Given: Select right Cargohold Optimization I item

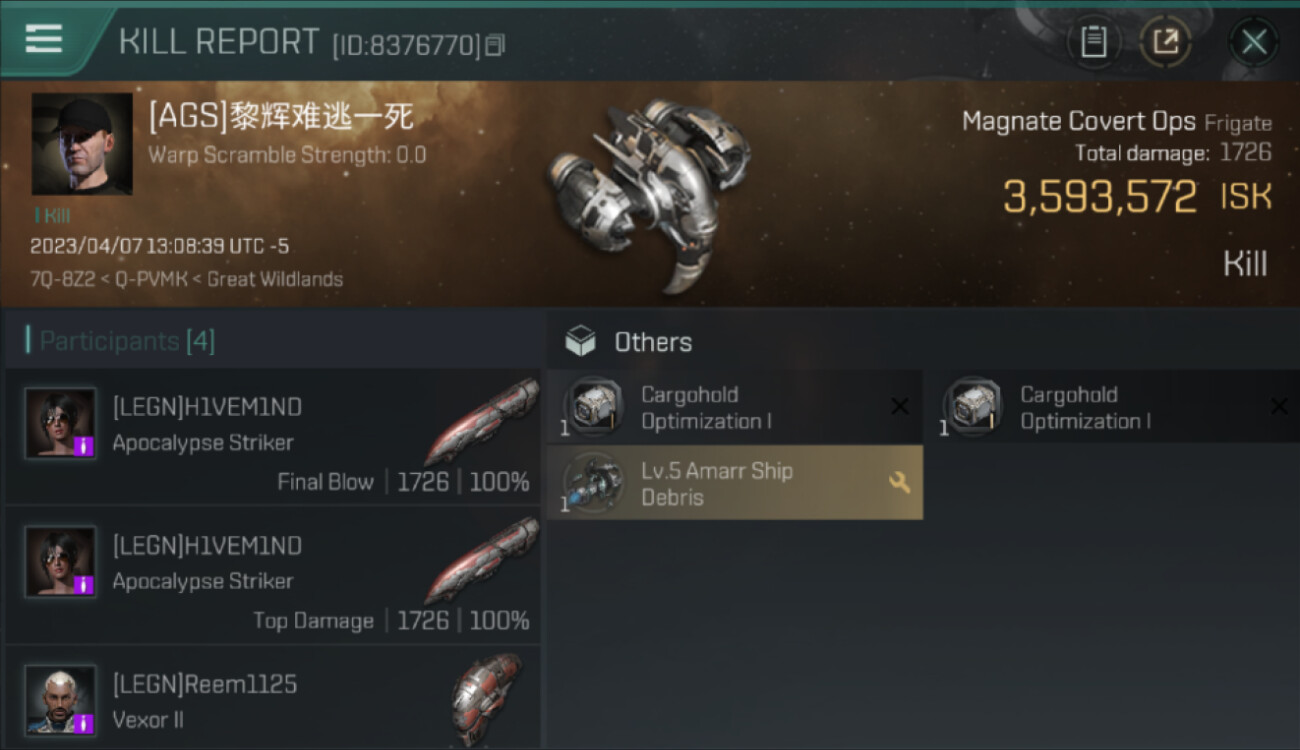Looking at the screenshot, I should click(x=1114, y=407).
